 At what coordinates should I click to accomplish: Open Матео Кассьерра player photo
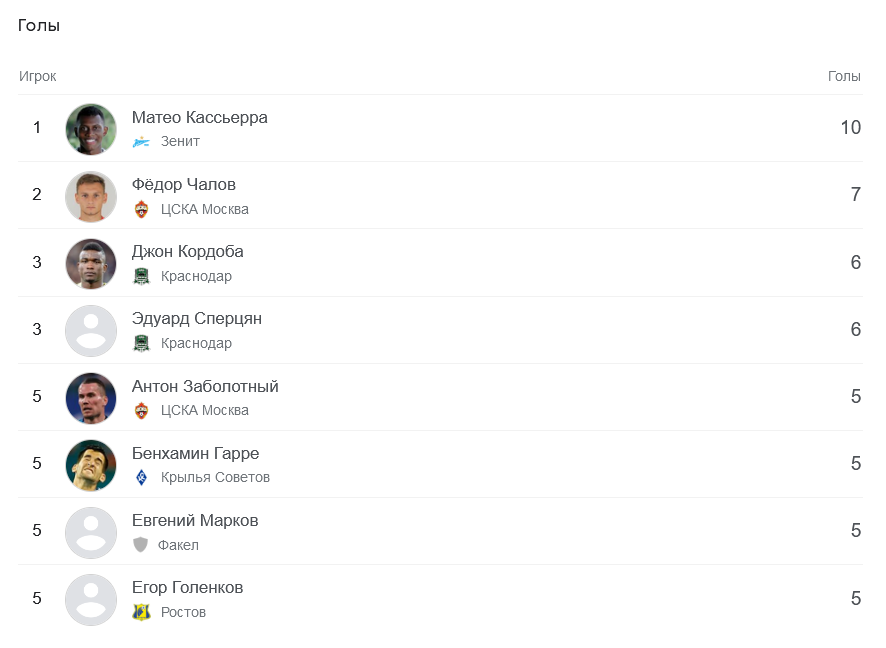(91, 129)
